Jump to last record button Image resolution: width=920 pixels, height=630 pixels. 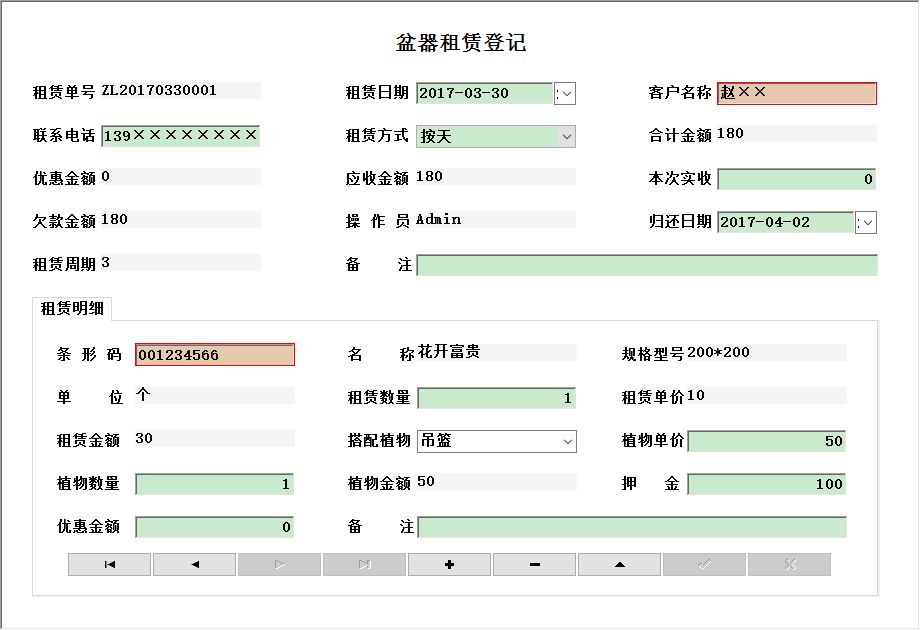click(364, 564)
